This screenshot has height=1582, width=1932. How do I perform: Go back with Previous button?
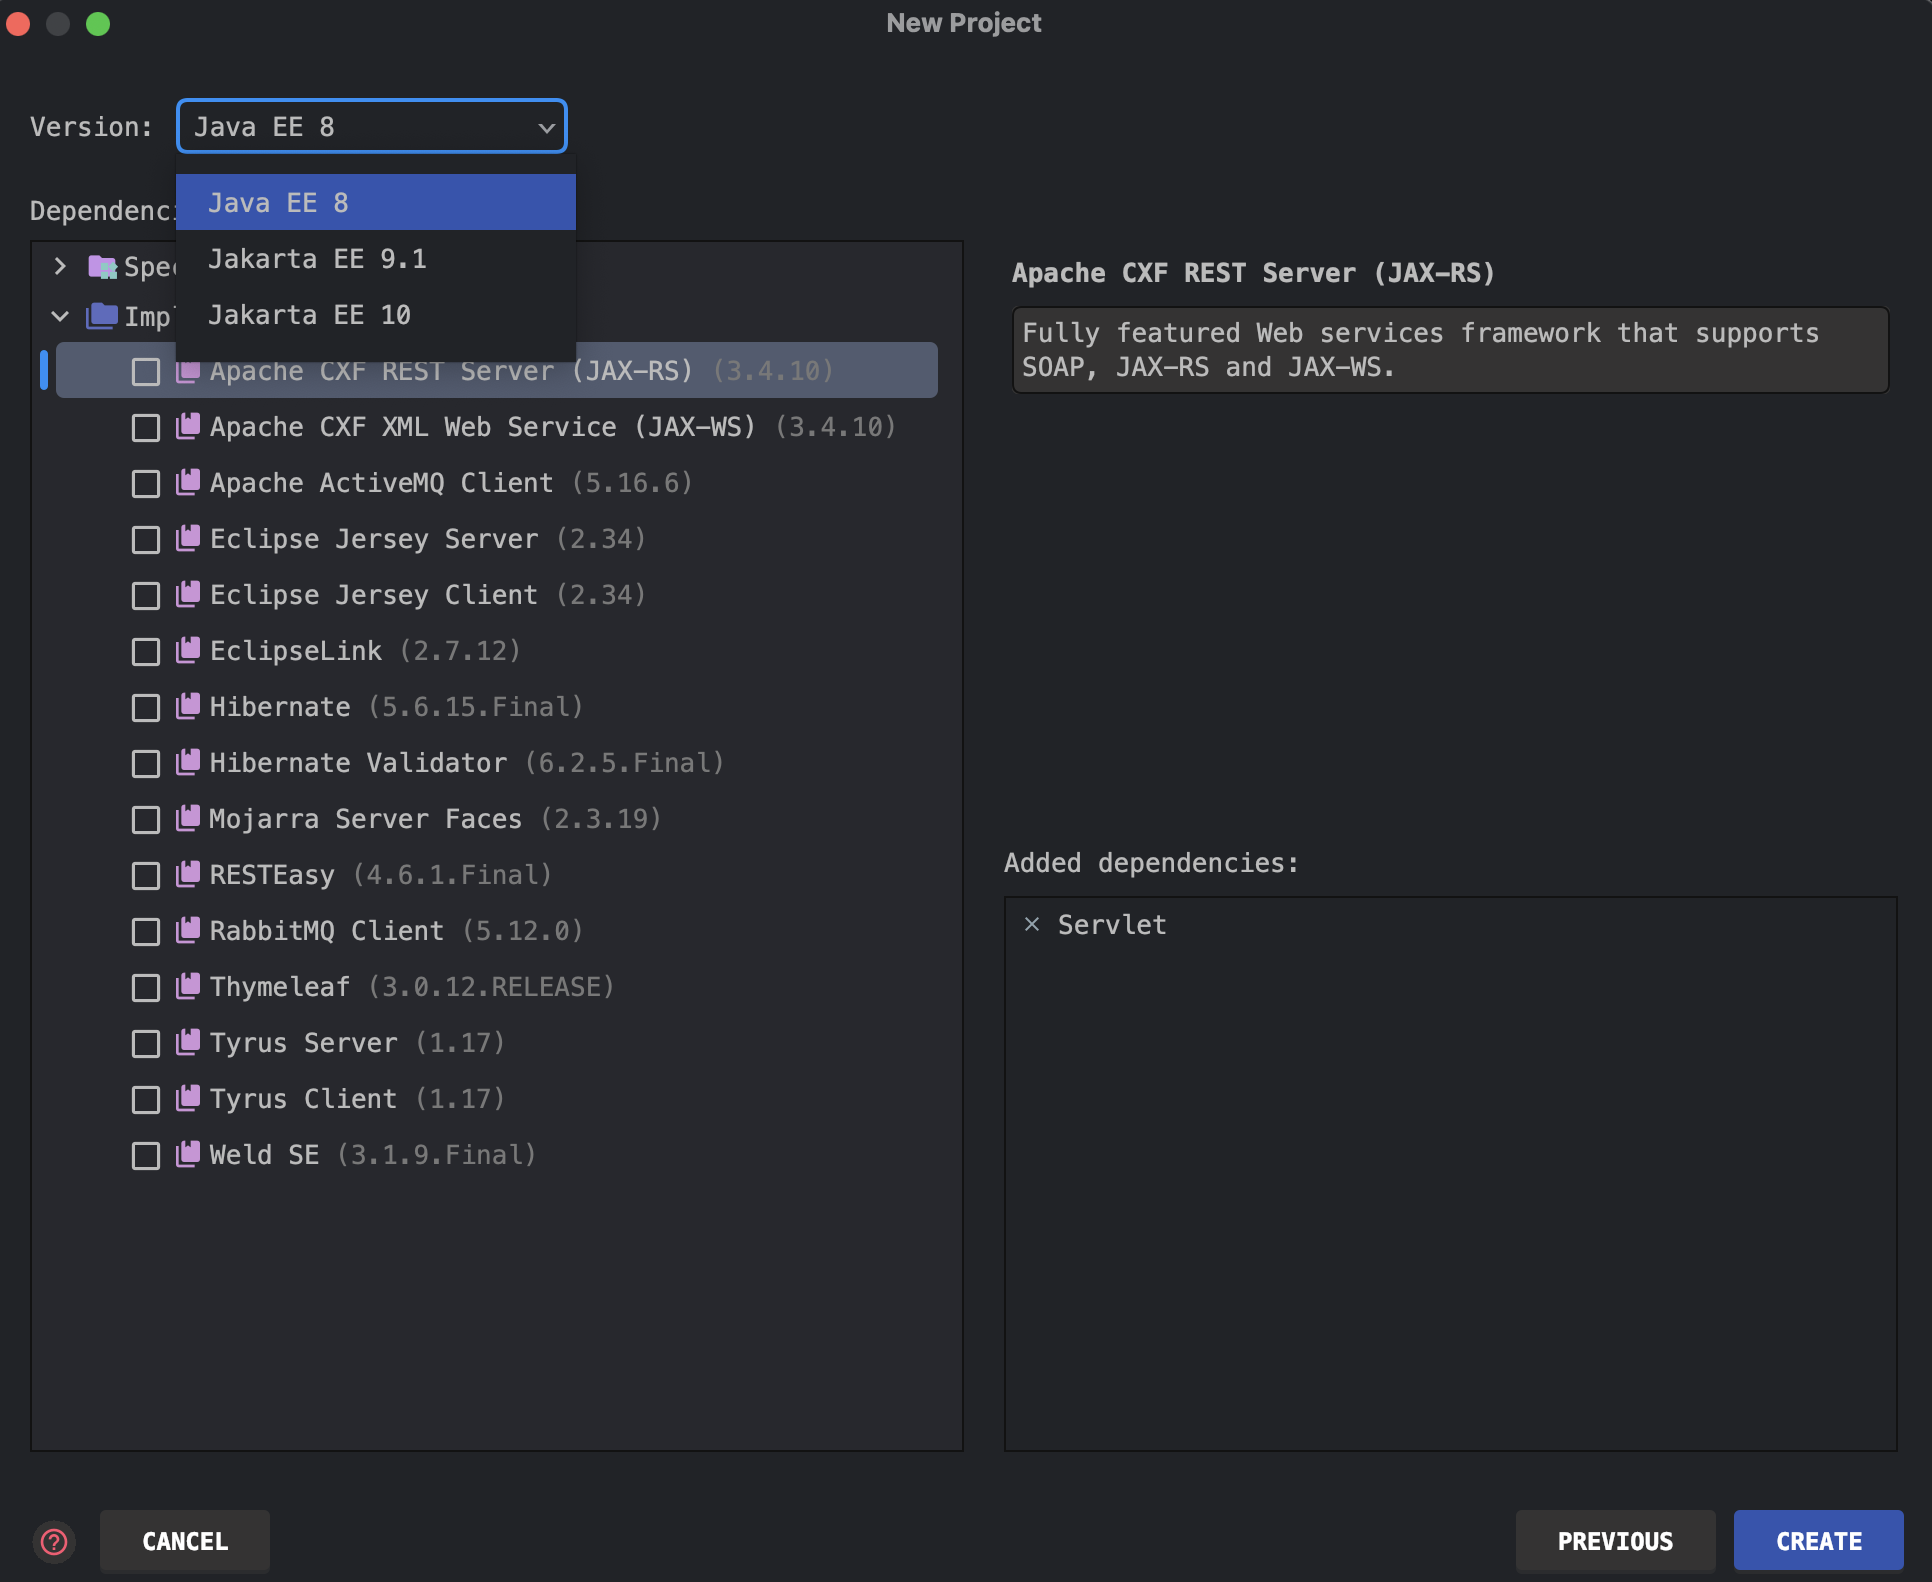click(x=1614, y=1541)
